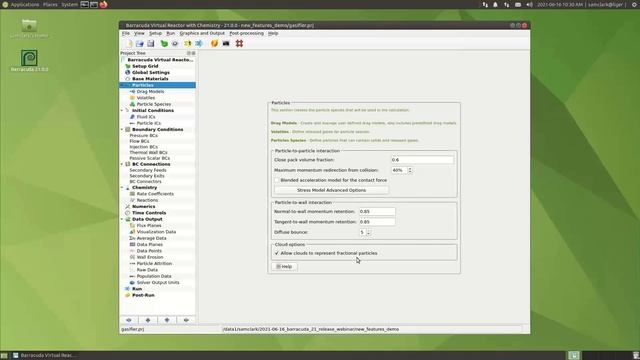Collapse the Data Output tree node

(x=122, y=219)
